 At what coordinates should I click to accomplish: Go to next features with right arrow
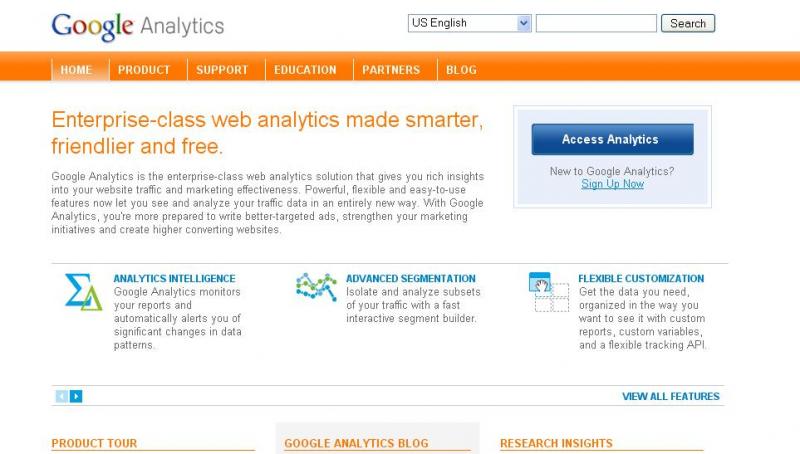[76, 396]
